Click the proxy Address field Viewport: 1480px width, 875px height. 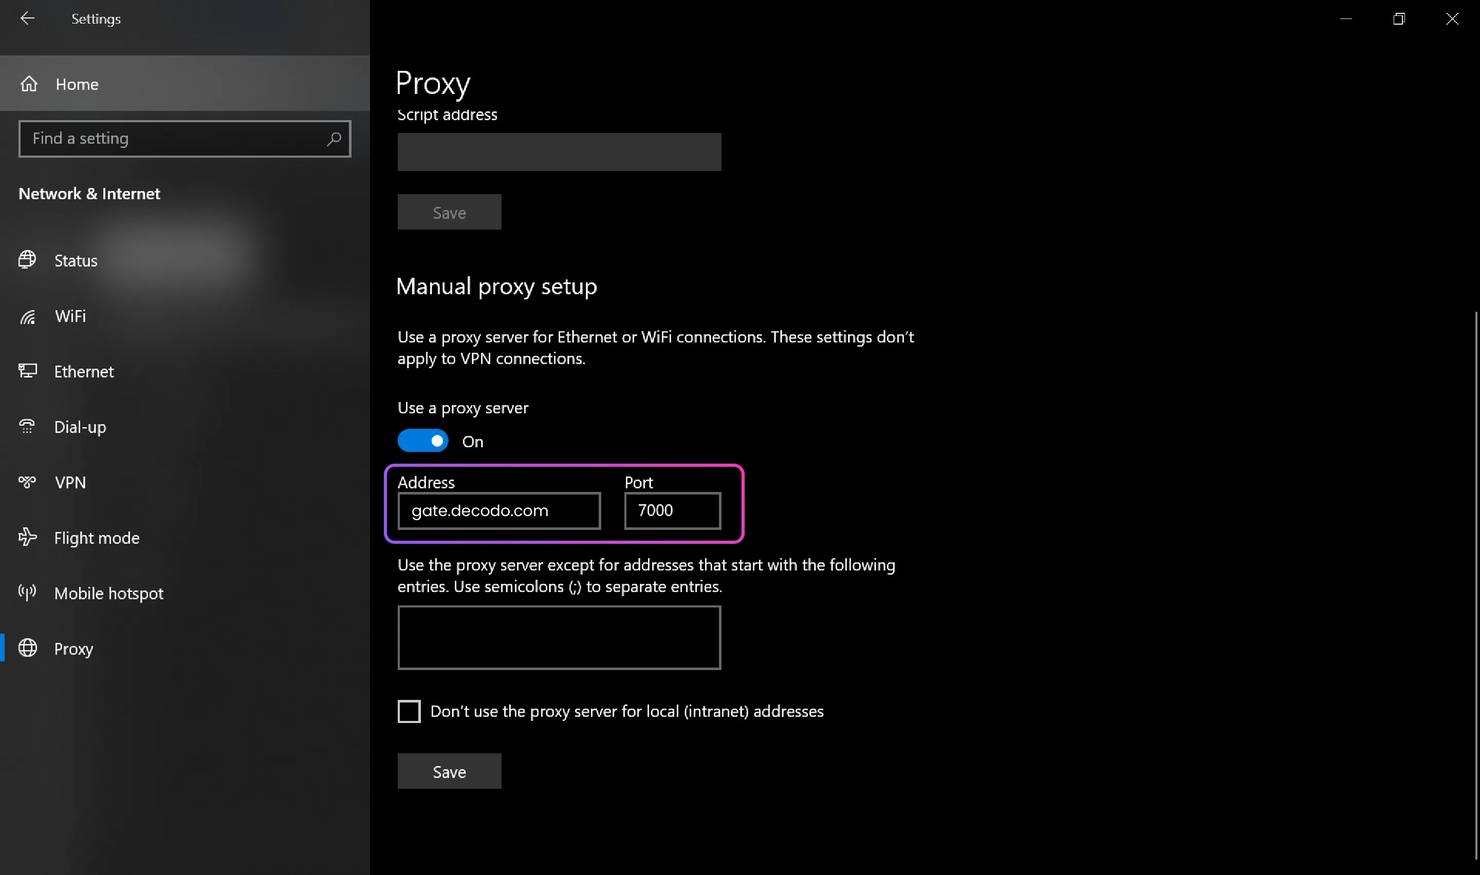pyautogui.click(x=499, y=511)
